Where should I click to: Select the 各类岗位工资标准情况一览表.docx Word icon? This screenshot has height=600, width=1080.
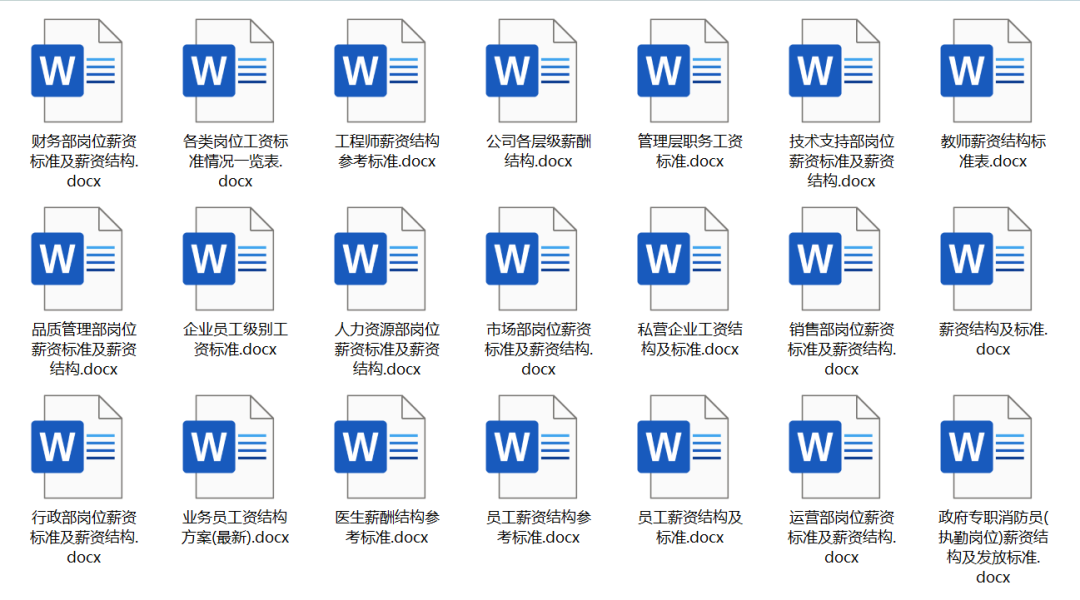pyautogui.click(x=229, y=71)
